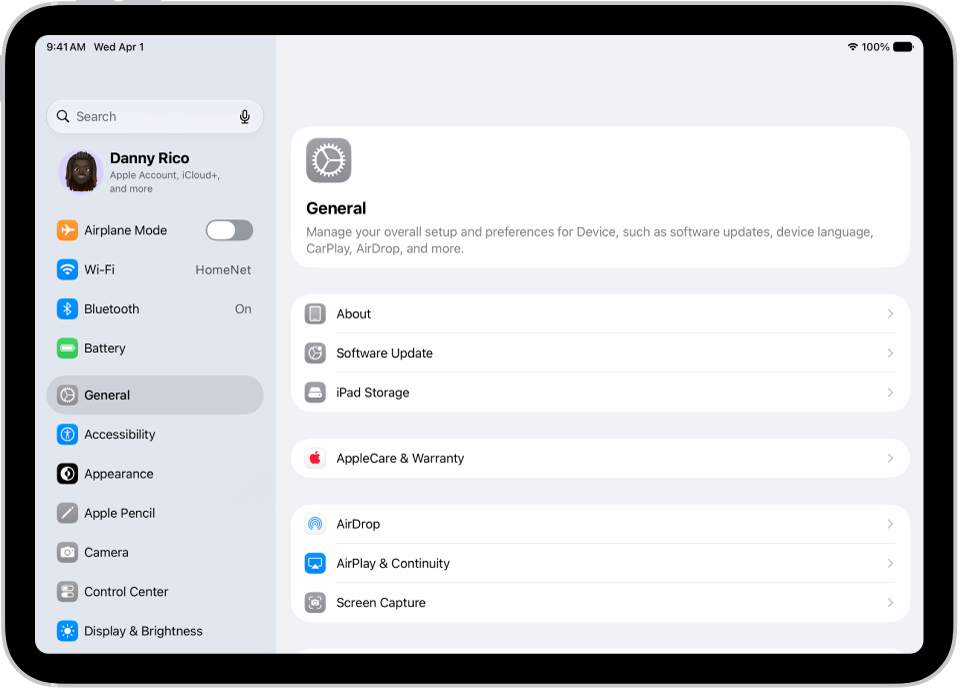Screen dimensions: 960x690
Task: Tap the Control Center icon
Action: tap(67, 591)
